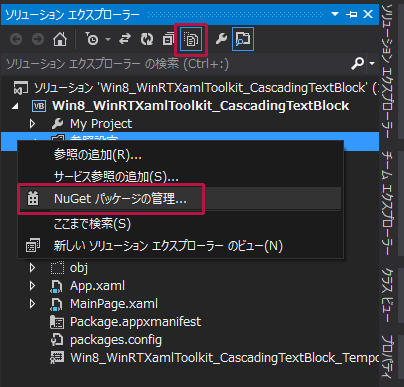Click the packages.config file icon
This screenshot has width=404, height=387.
(x=57, y=340)
